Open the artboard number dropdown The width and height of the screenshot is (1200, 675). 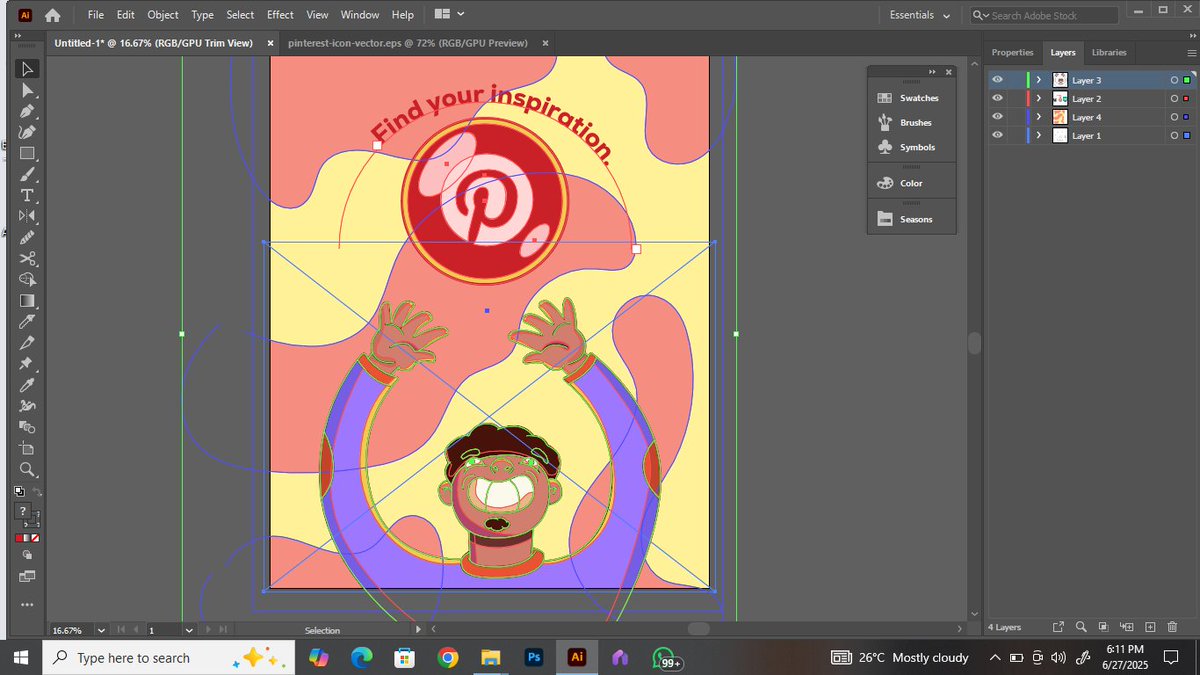pos(189,630)
